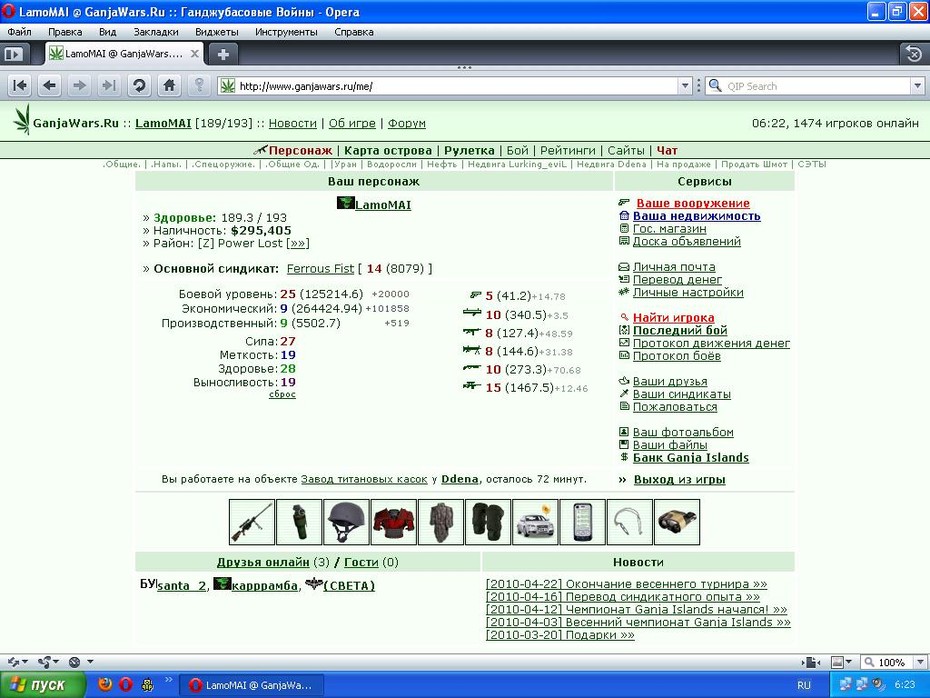
Task: Open the Карта острова navigation link
Action: 388,151
